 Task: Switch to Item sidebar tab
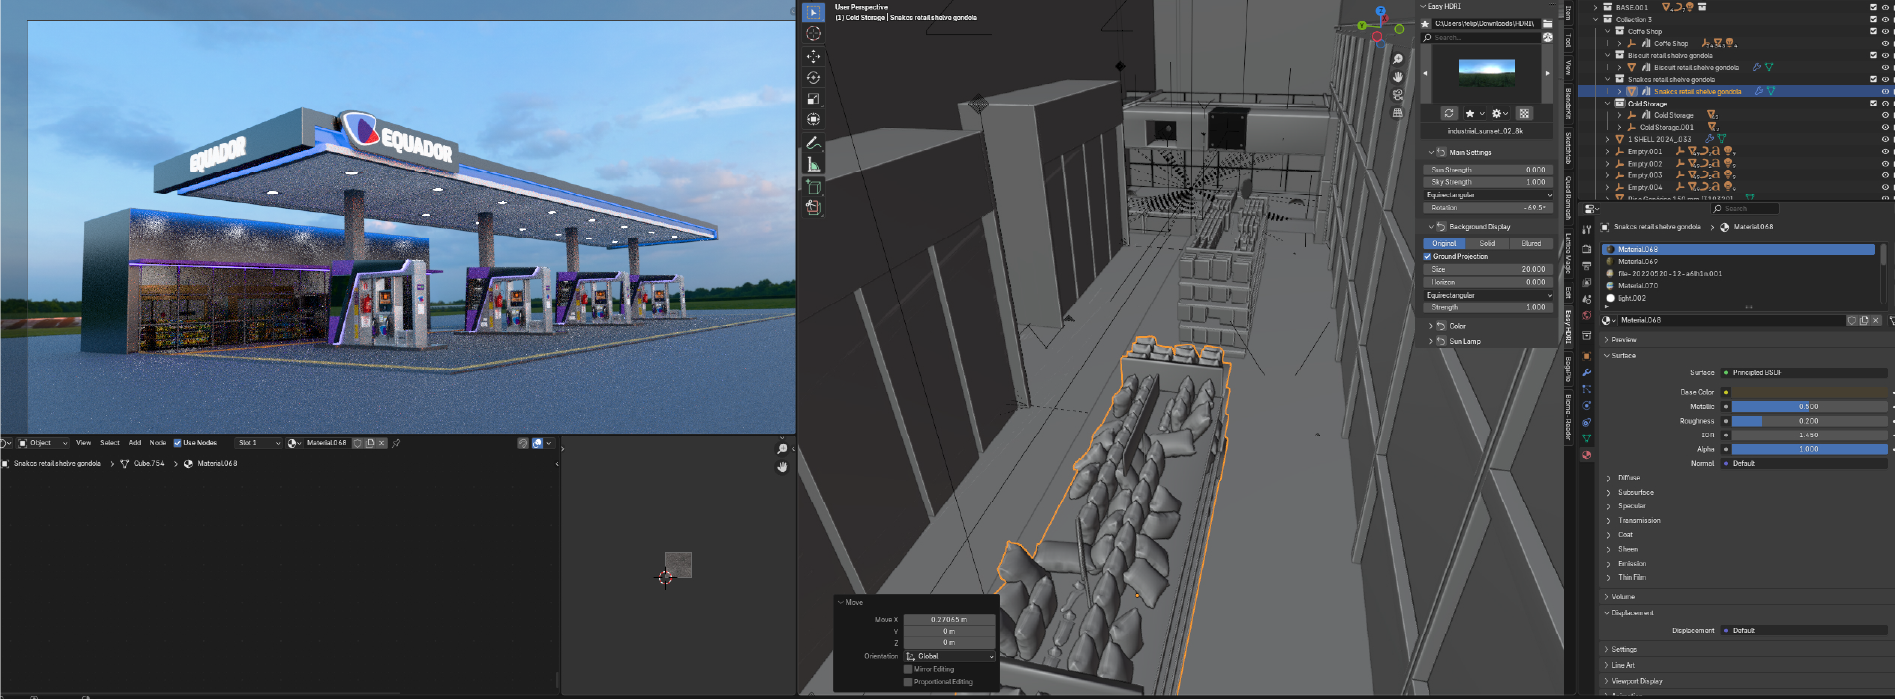(x=1568, y=14)
